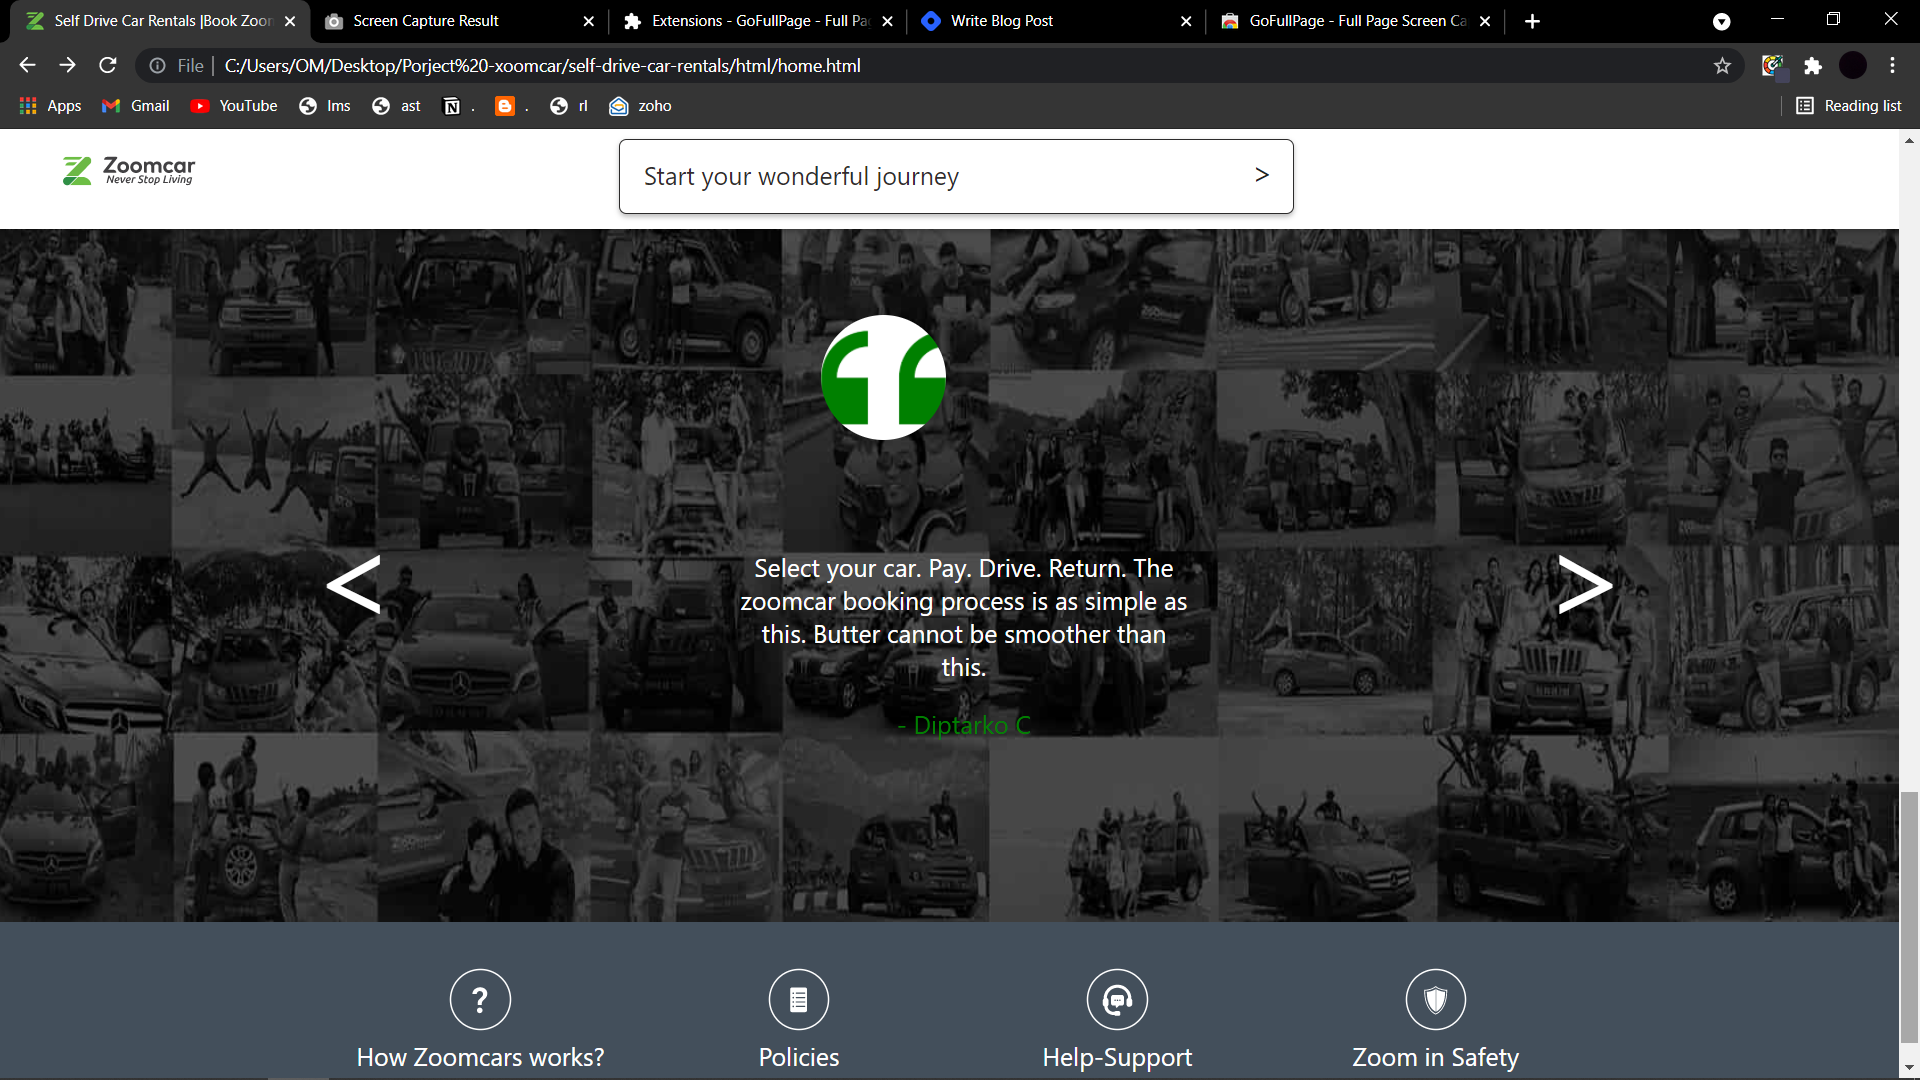Open Chrome three-dot menu
1920x1080 pixels.
tap(1892, 66)
